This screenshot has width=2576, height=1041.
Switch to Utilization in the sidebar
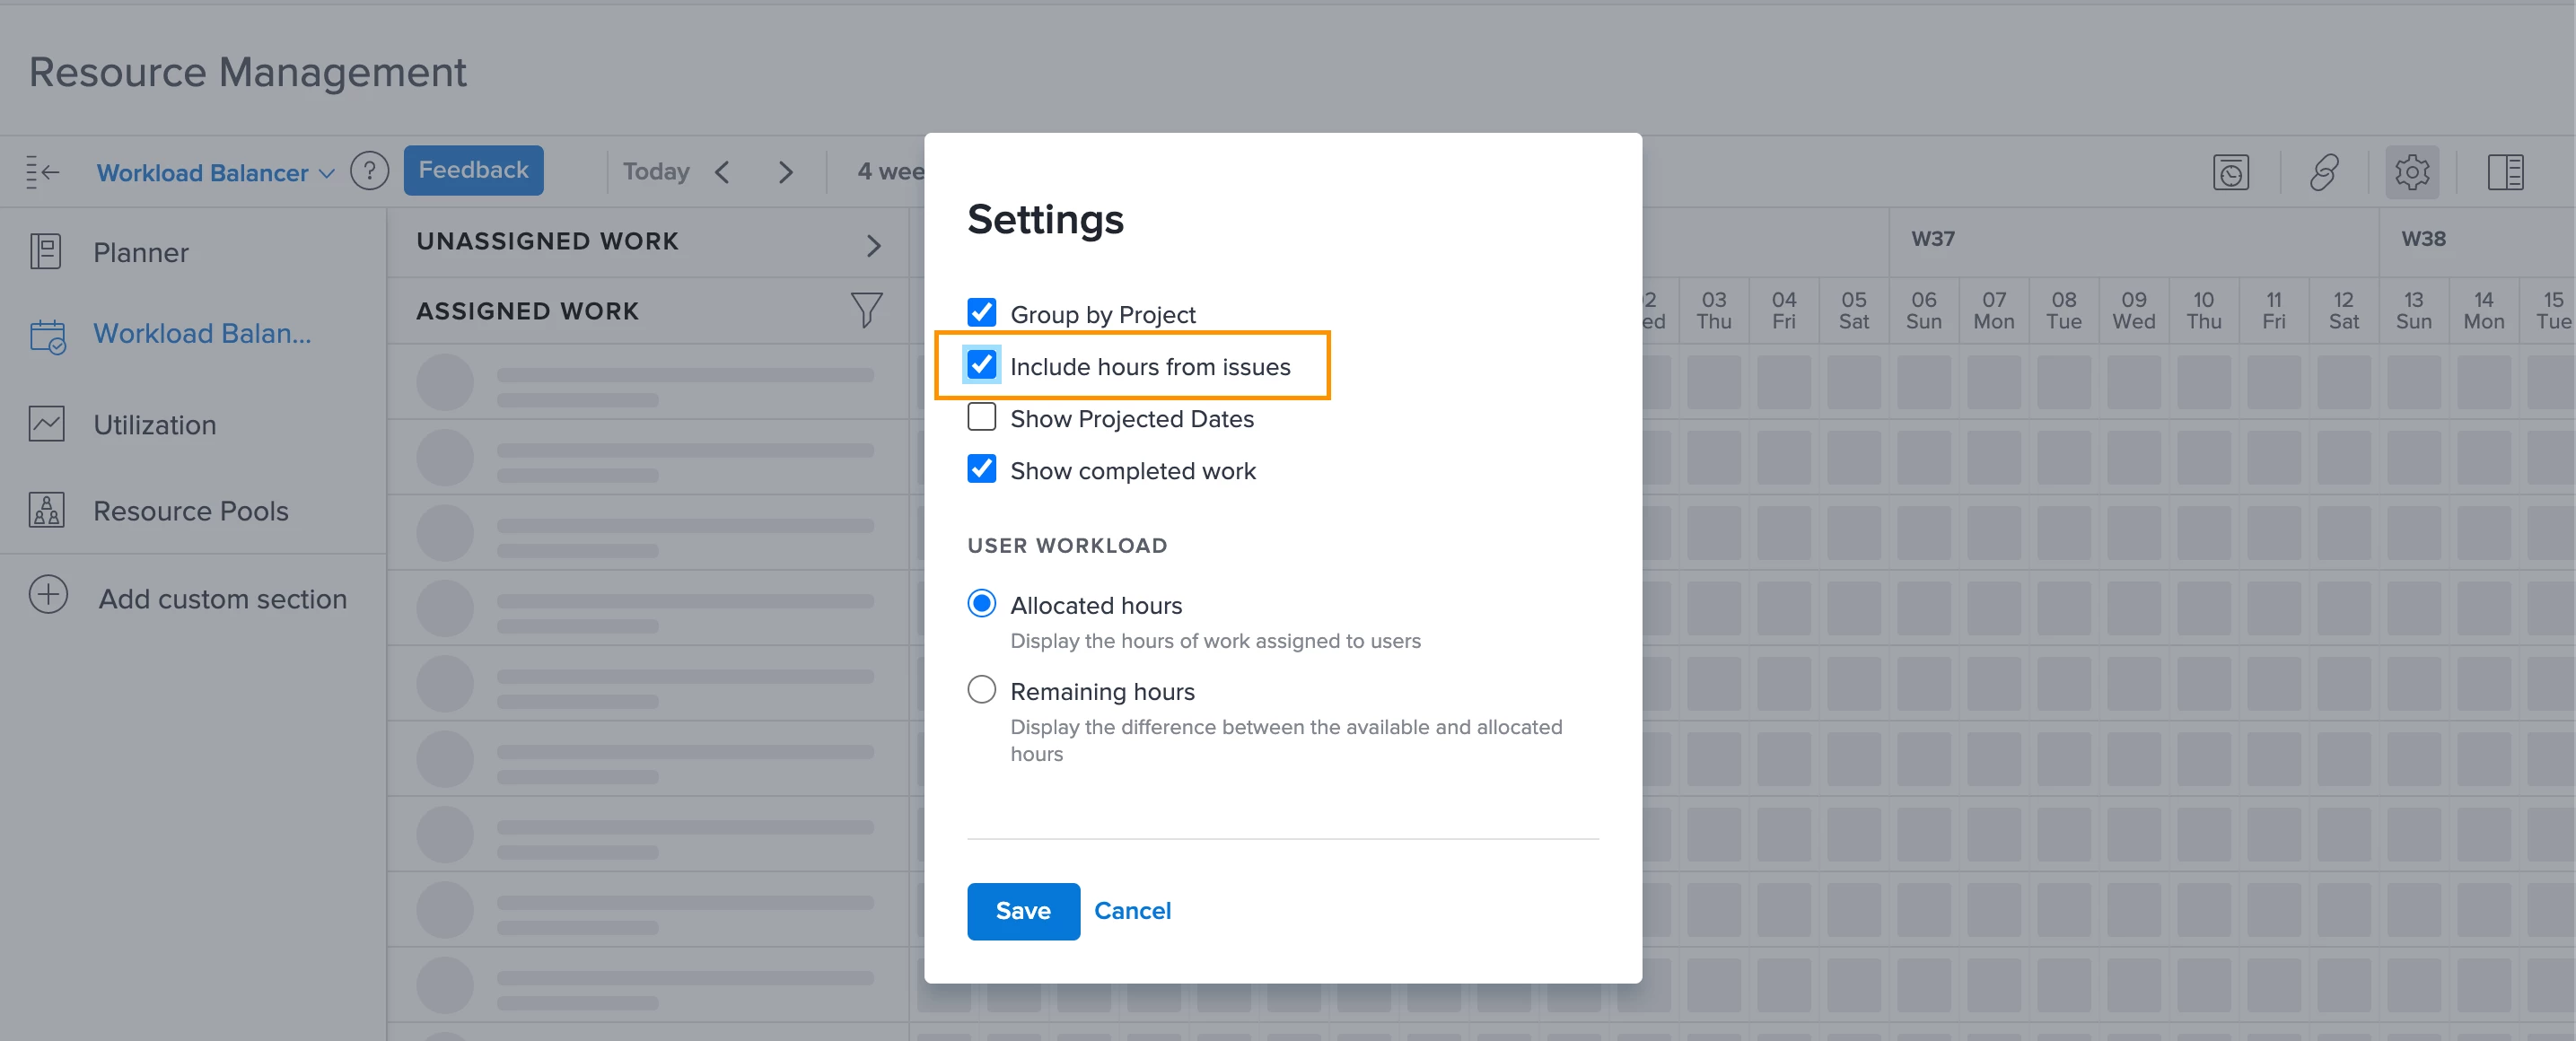coord(154,425)
